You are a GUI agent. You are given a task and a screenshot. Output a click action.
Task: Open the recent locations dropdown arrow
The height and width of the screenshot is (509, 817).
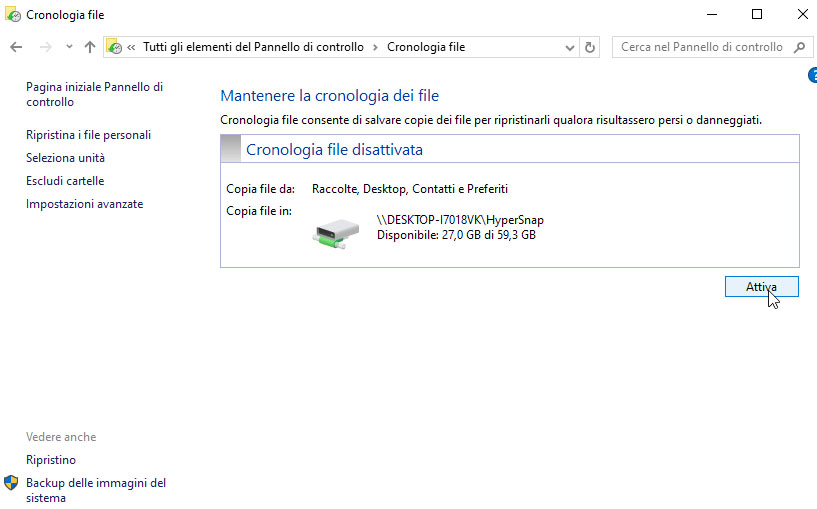[x=68, y=47]
